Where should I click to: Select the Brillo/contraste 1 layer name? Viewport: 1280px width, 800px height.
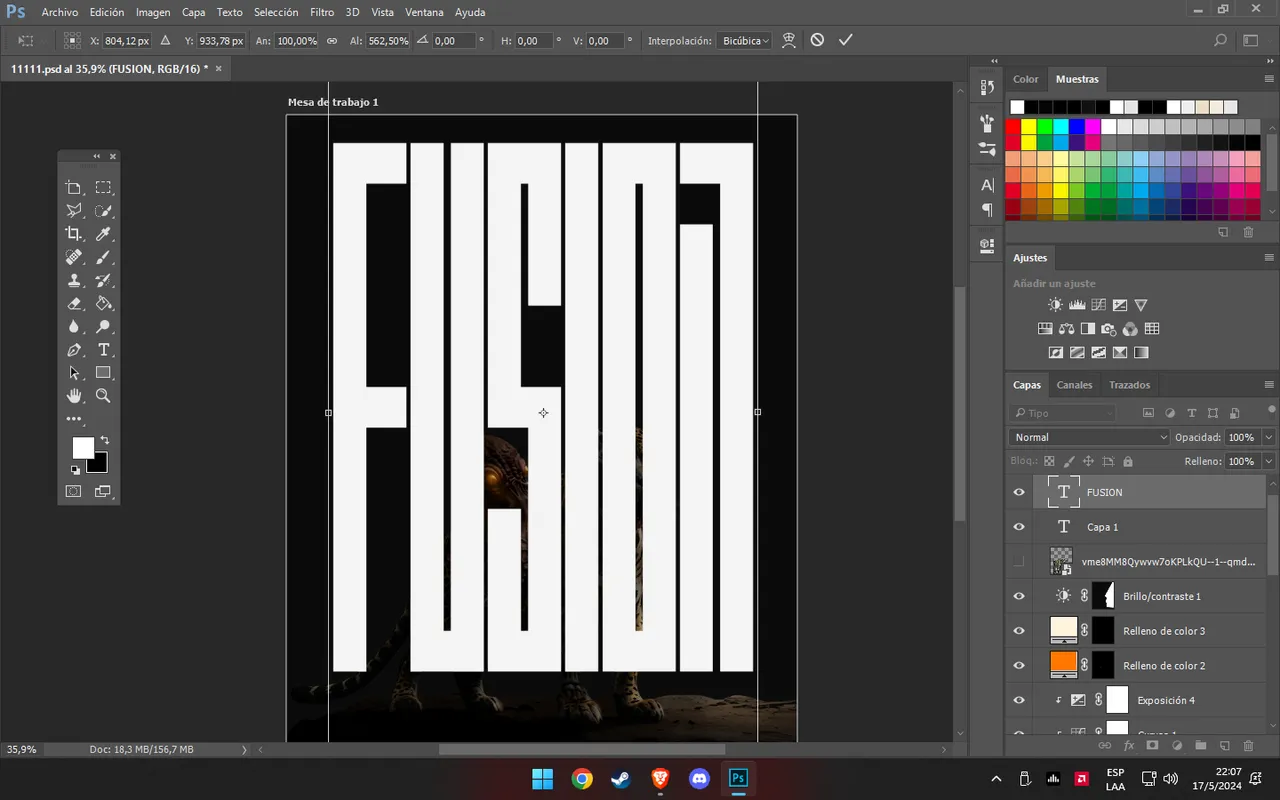1162,596
